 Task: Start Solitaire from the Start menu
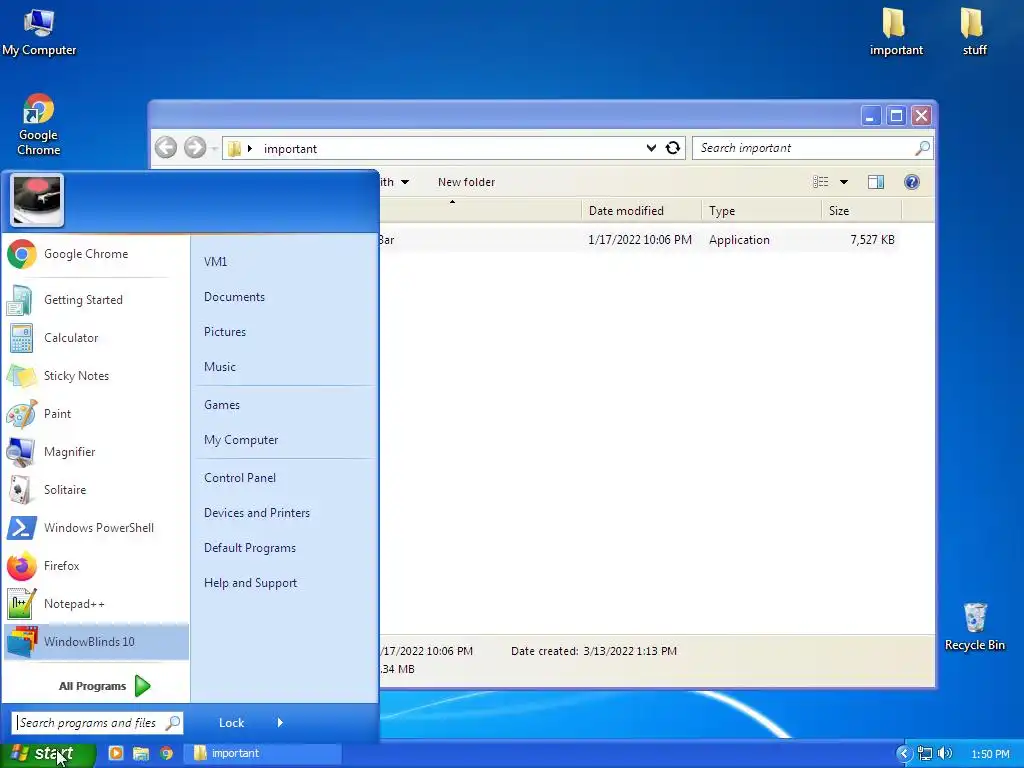tap(95, 490)
